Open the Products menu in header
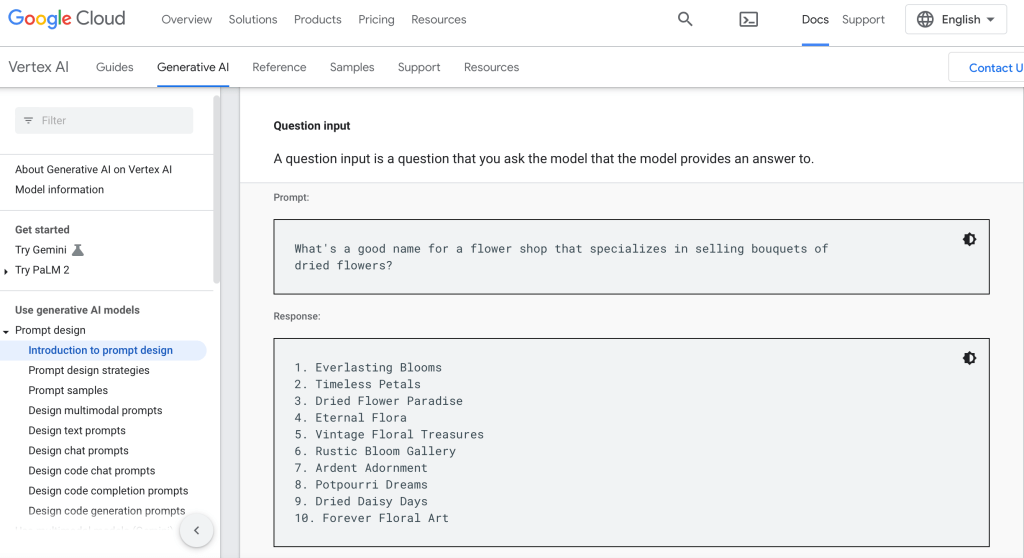 [x=318, y=19]
